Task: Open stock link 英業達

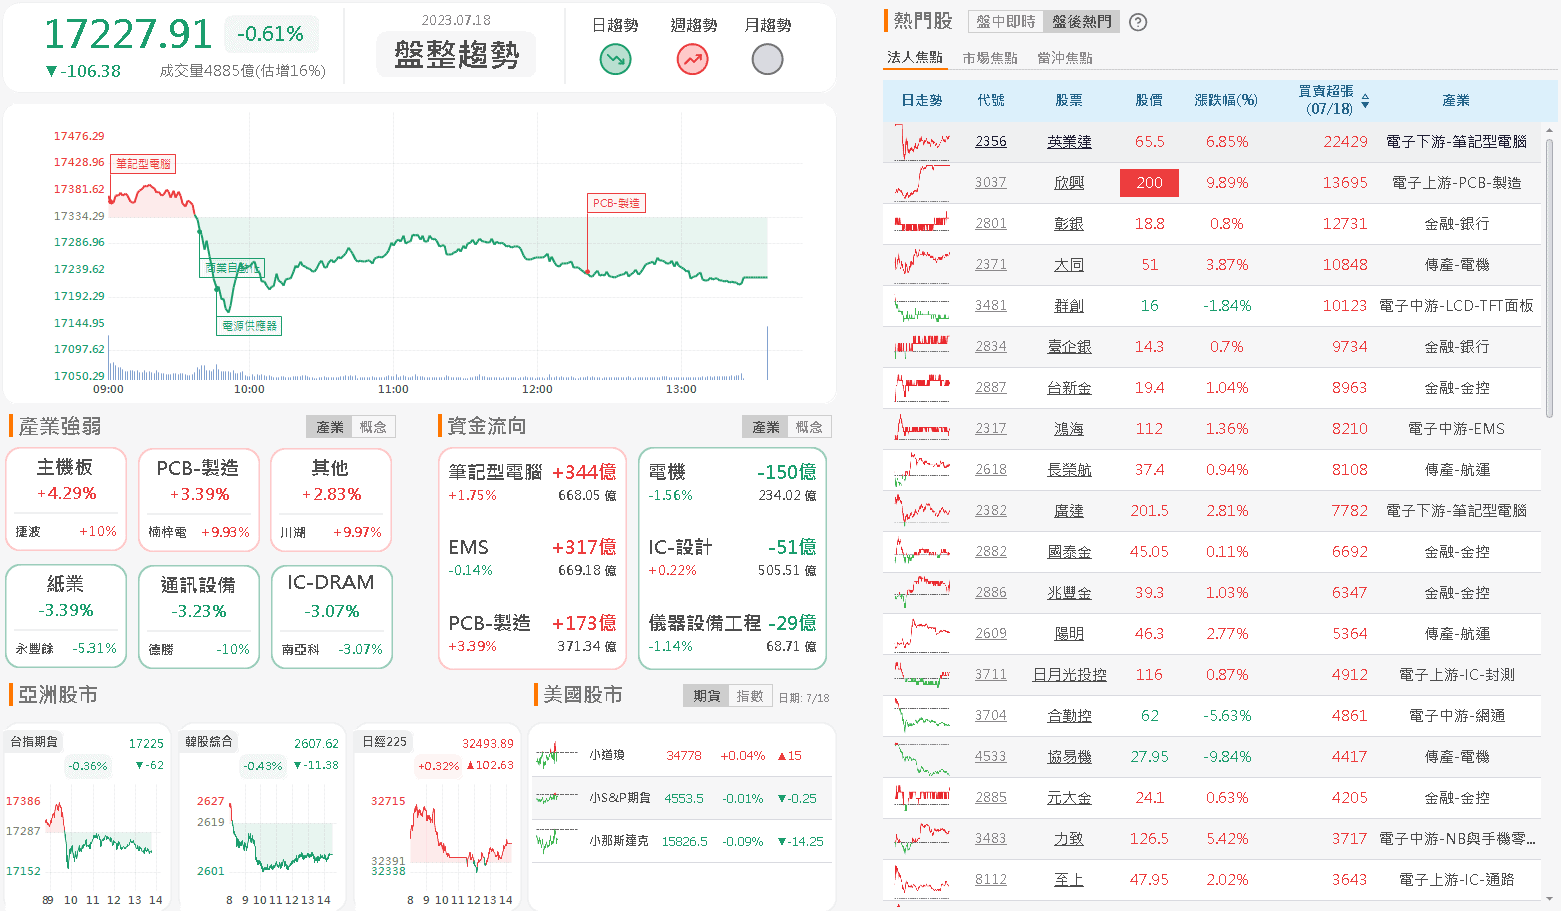Action: (1069, 142)
